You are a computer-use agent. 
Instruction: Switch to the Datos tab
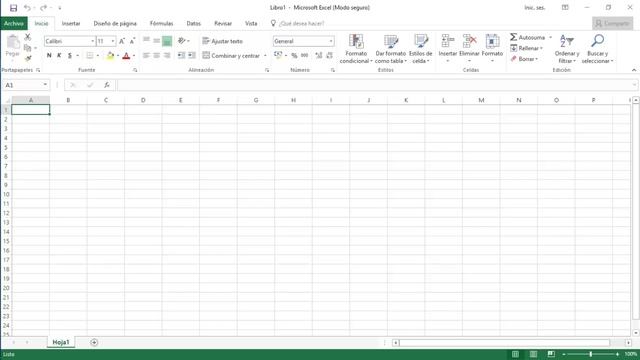pos(193,24)
